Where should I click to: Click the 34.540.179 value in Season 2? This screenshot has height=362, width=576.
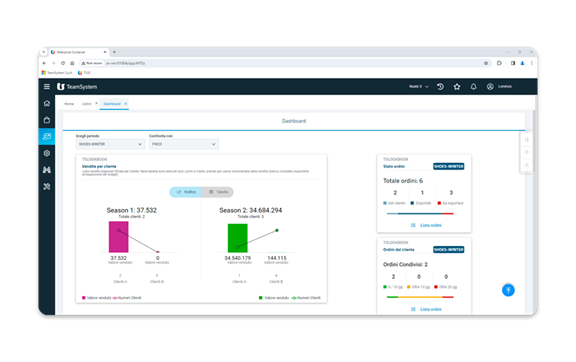click(238, 258)
